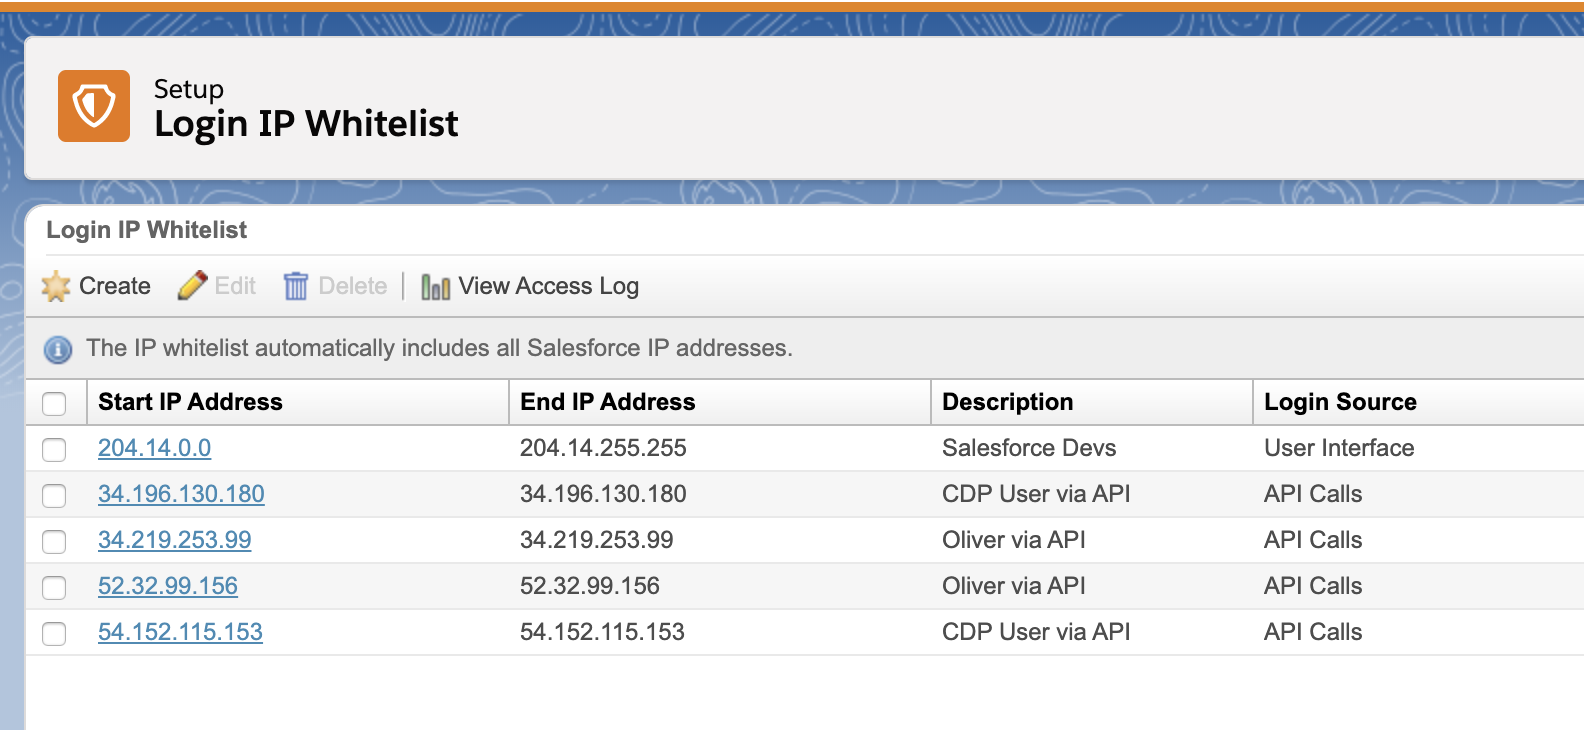Click end IP cell 204.14.255.255
Screen dimensions: 1584x730
603,448
